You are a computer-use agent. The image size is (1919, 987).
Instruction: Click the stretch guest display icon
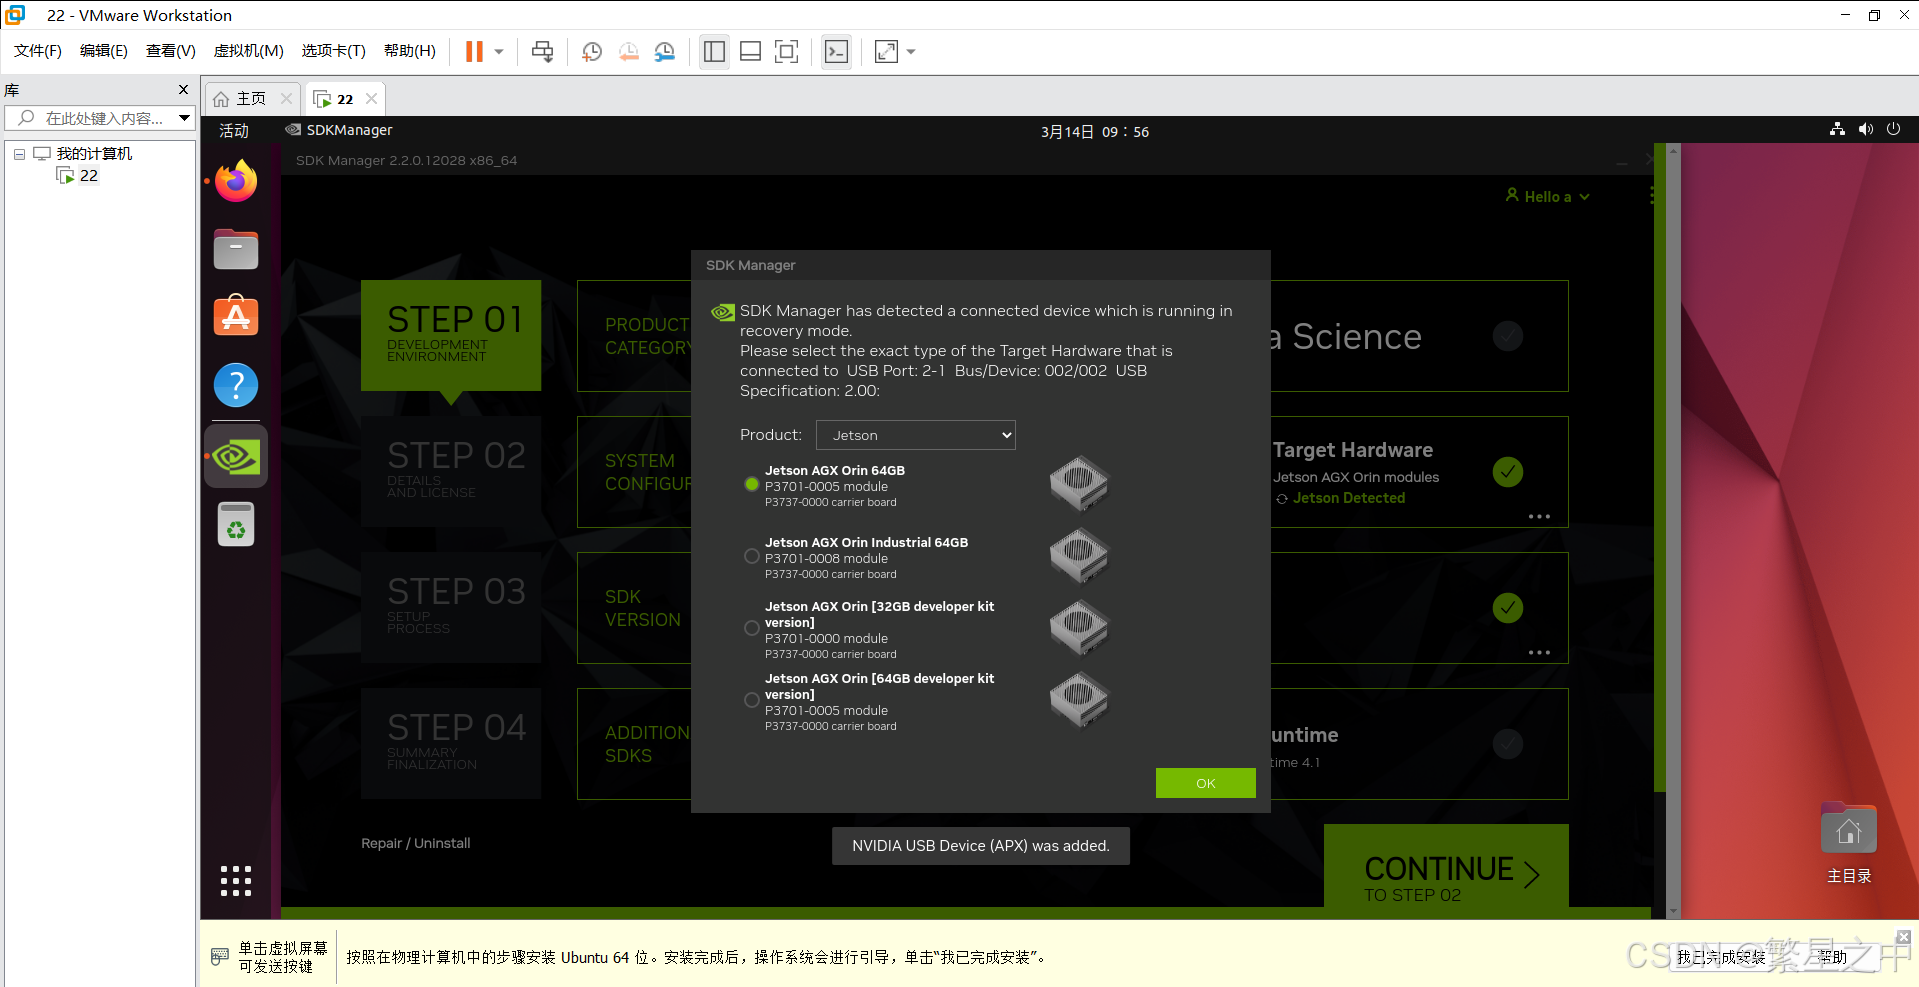(x=886, y=52)
